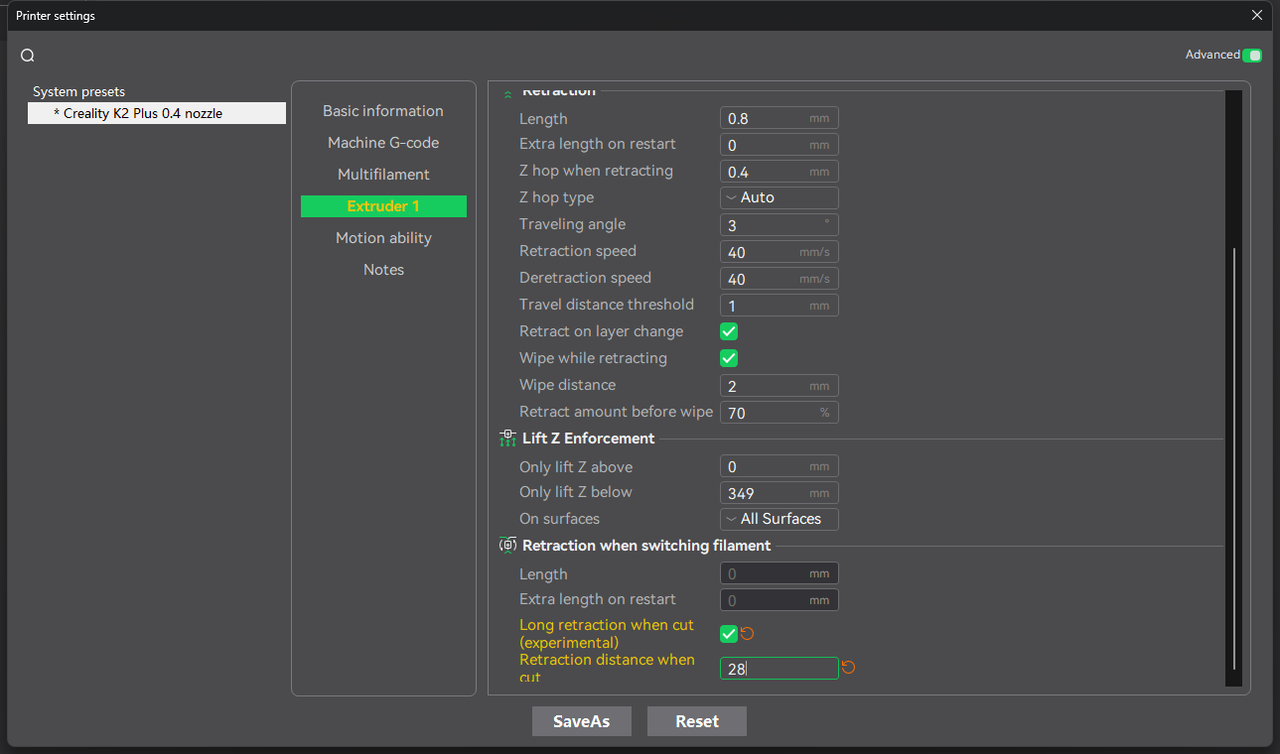Reset the Long retraction when cut checkbox
The height and width of the screenshot is (754, 1280).
[747, 634]
